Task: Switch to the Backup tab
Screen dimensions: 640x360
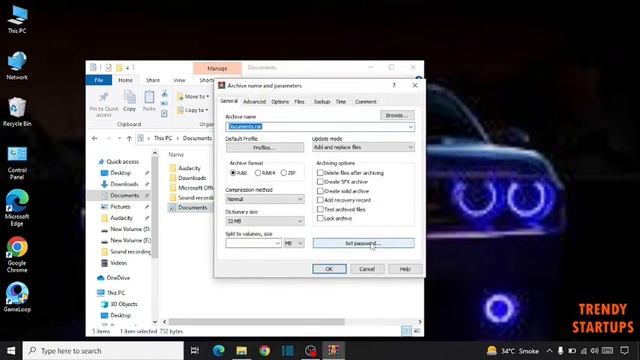Action: tap(322, 102)
